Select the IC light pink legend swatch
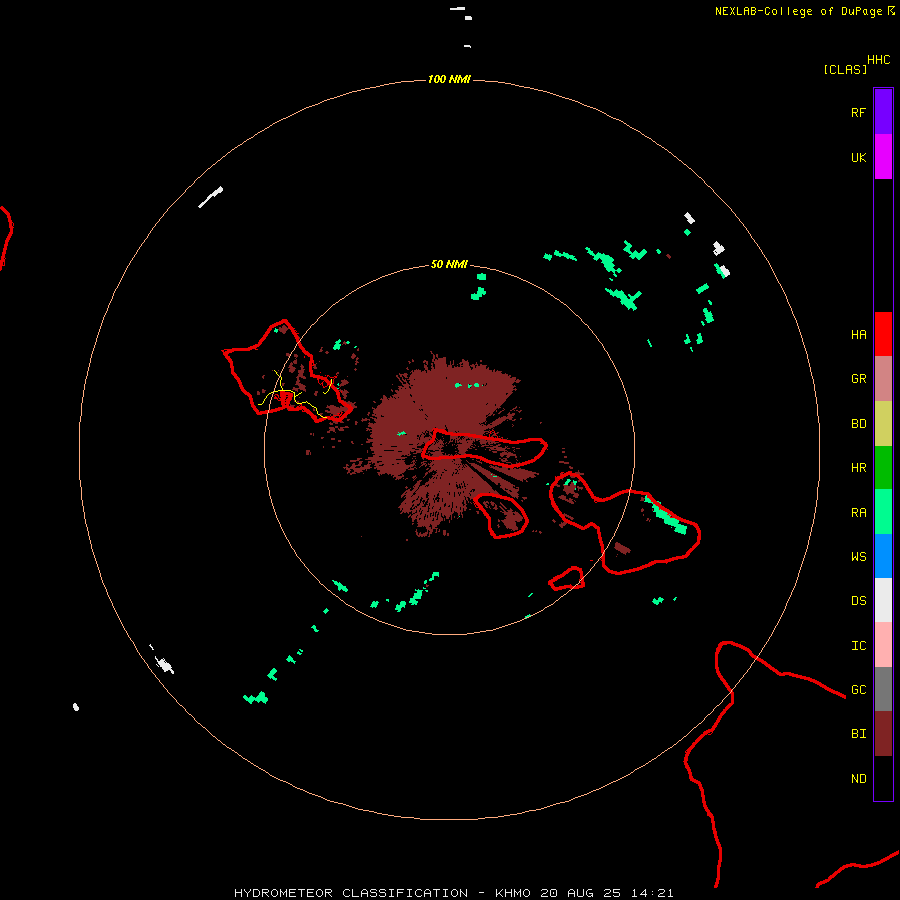Screen dimensions: 900x900 pyautogui.click(x=883, y=645)
